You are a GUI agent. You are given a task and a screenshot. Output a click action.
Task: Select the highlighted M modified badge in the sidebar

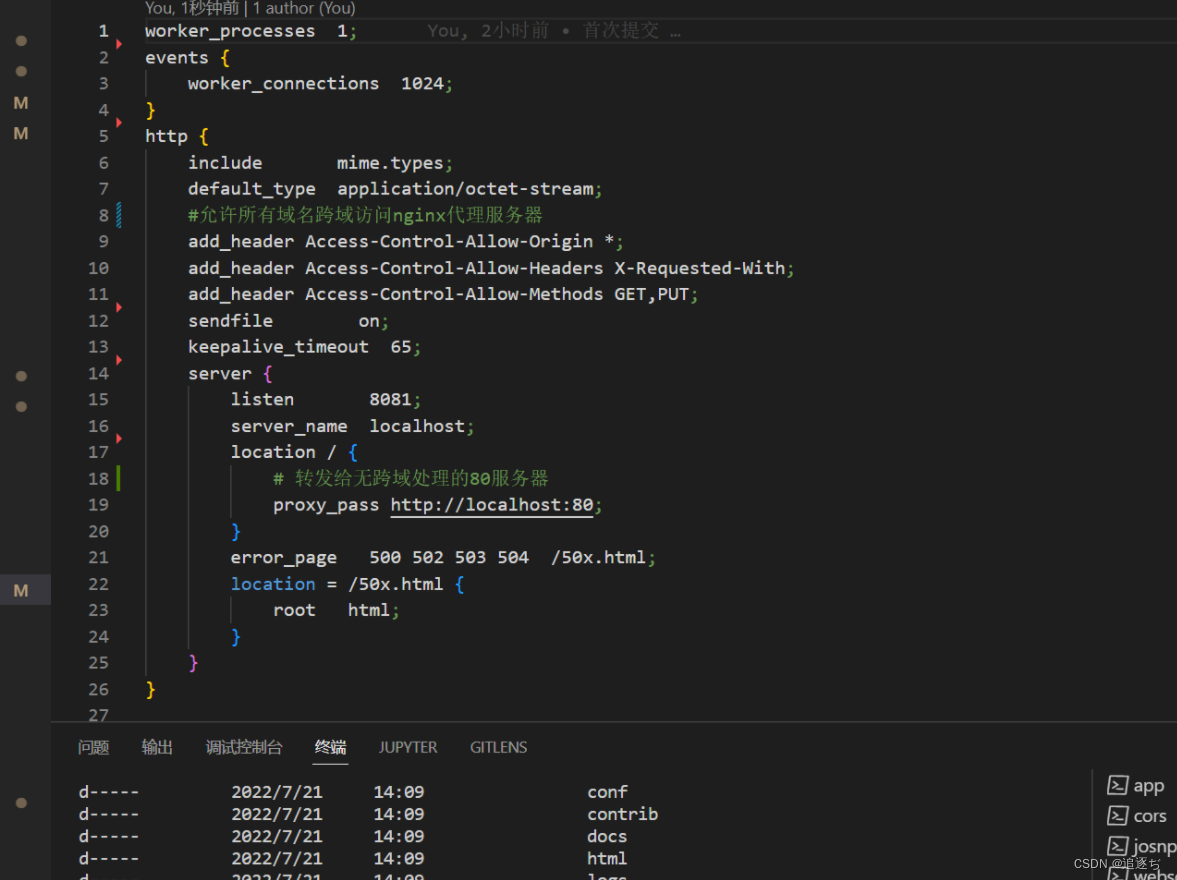[21, 591]
